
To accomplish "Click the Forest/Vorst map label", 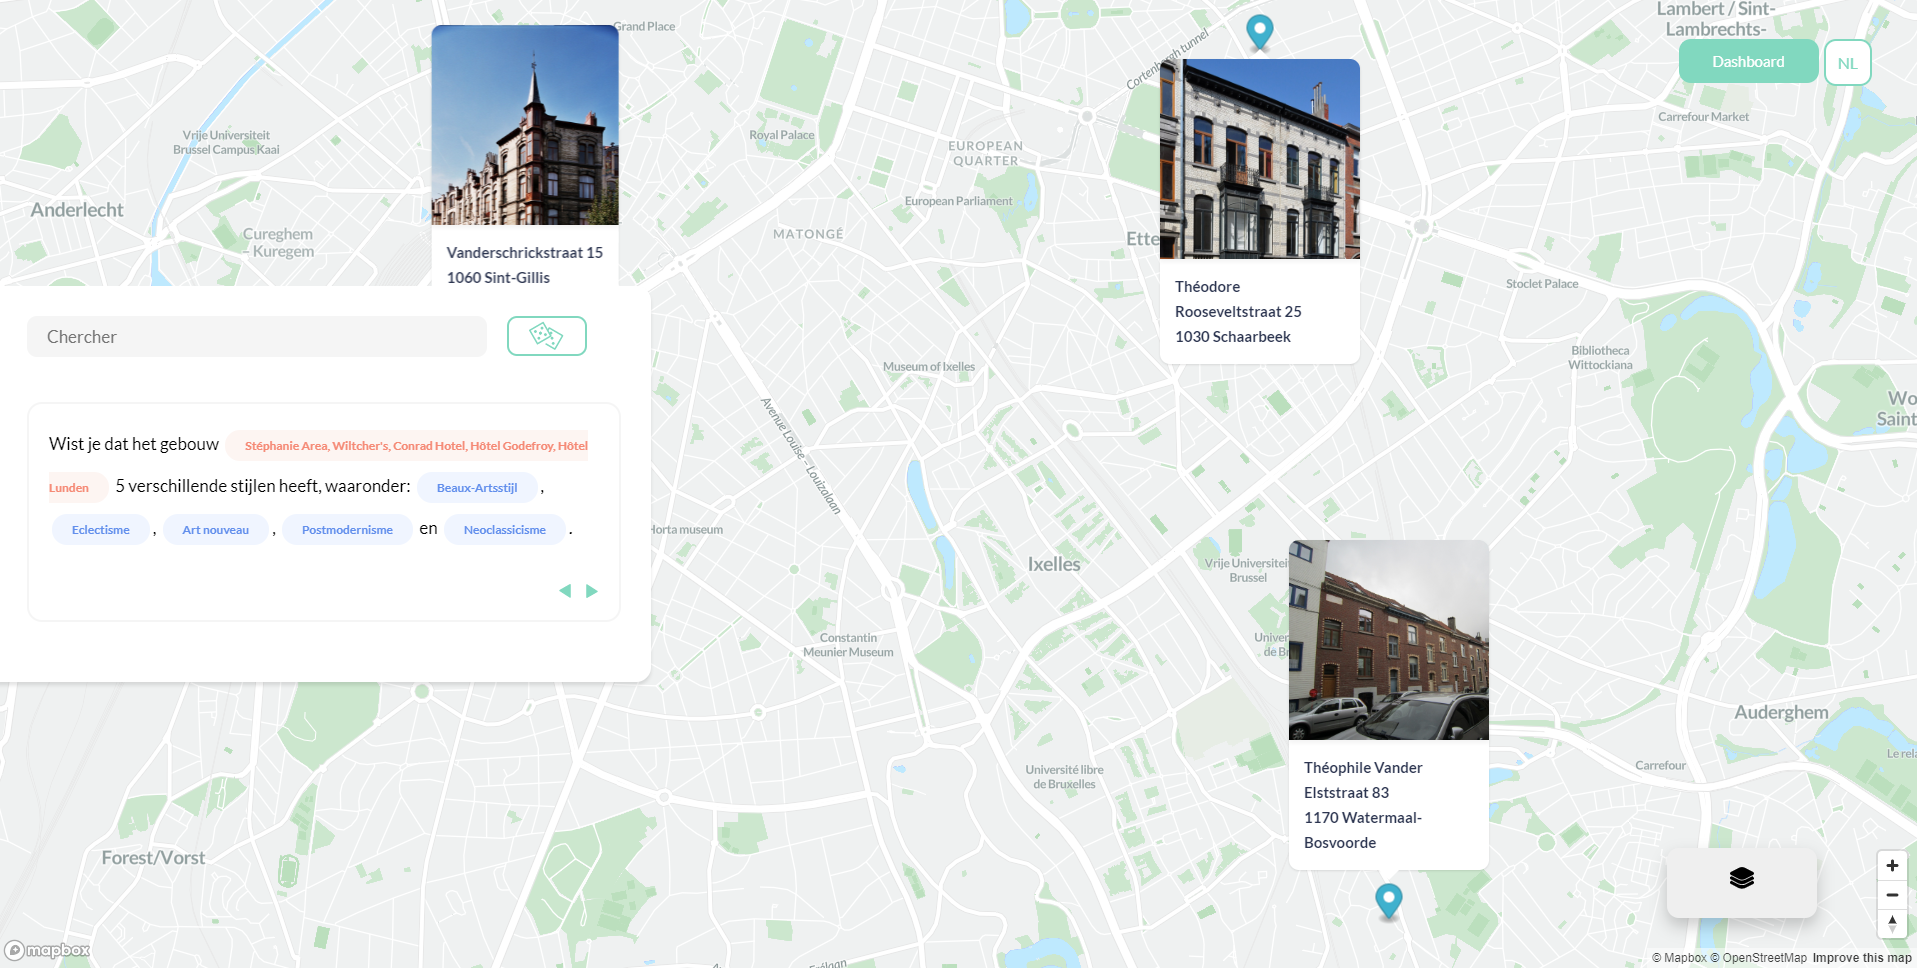I will click(x=153, y=858).
